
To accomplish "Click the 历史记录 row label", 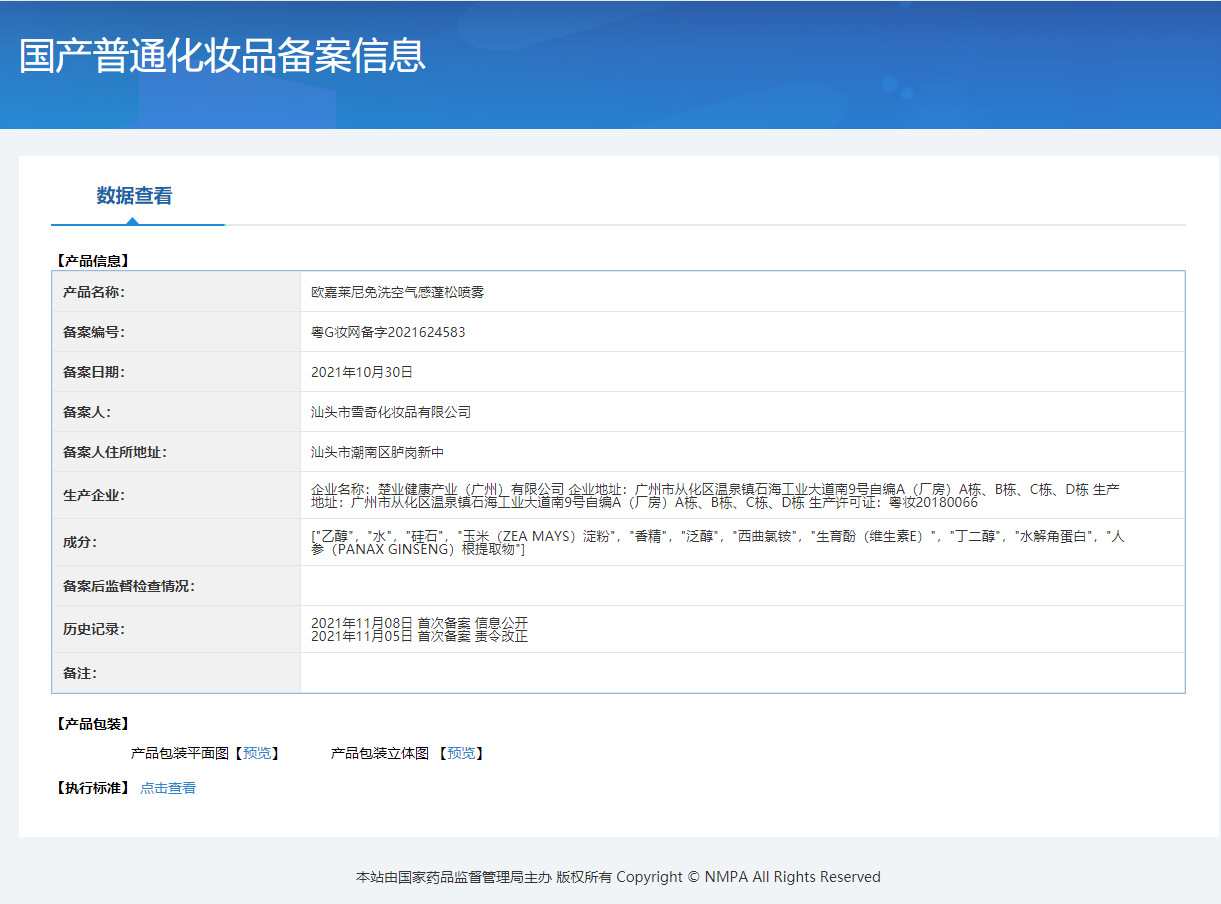I will pos(94,629).
